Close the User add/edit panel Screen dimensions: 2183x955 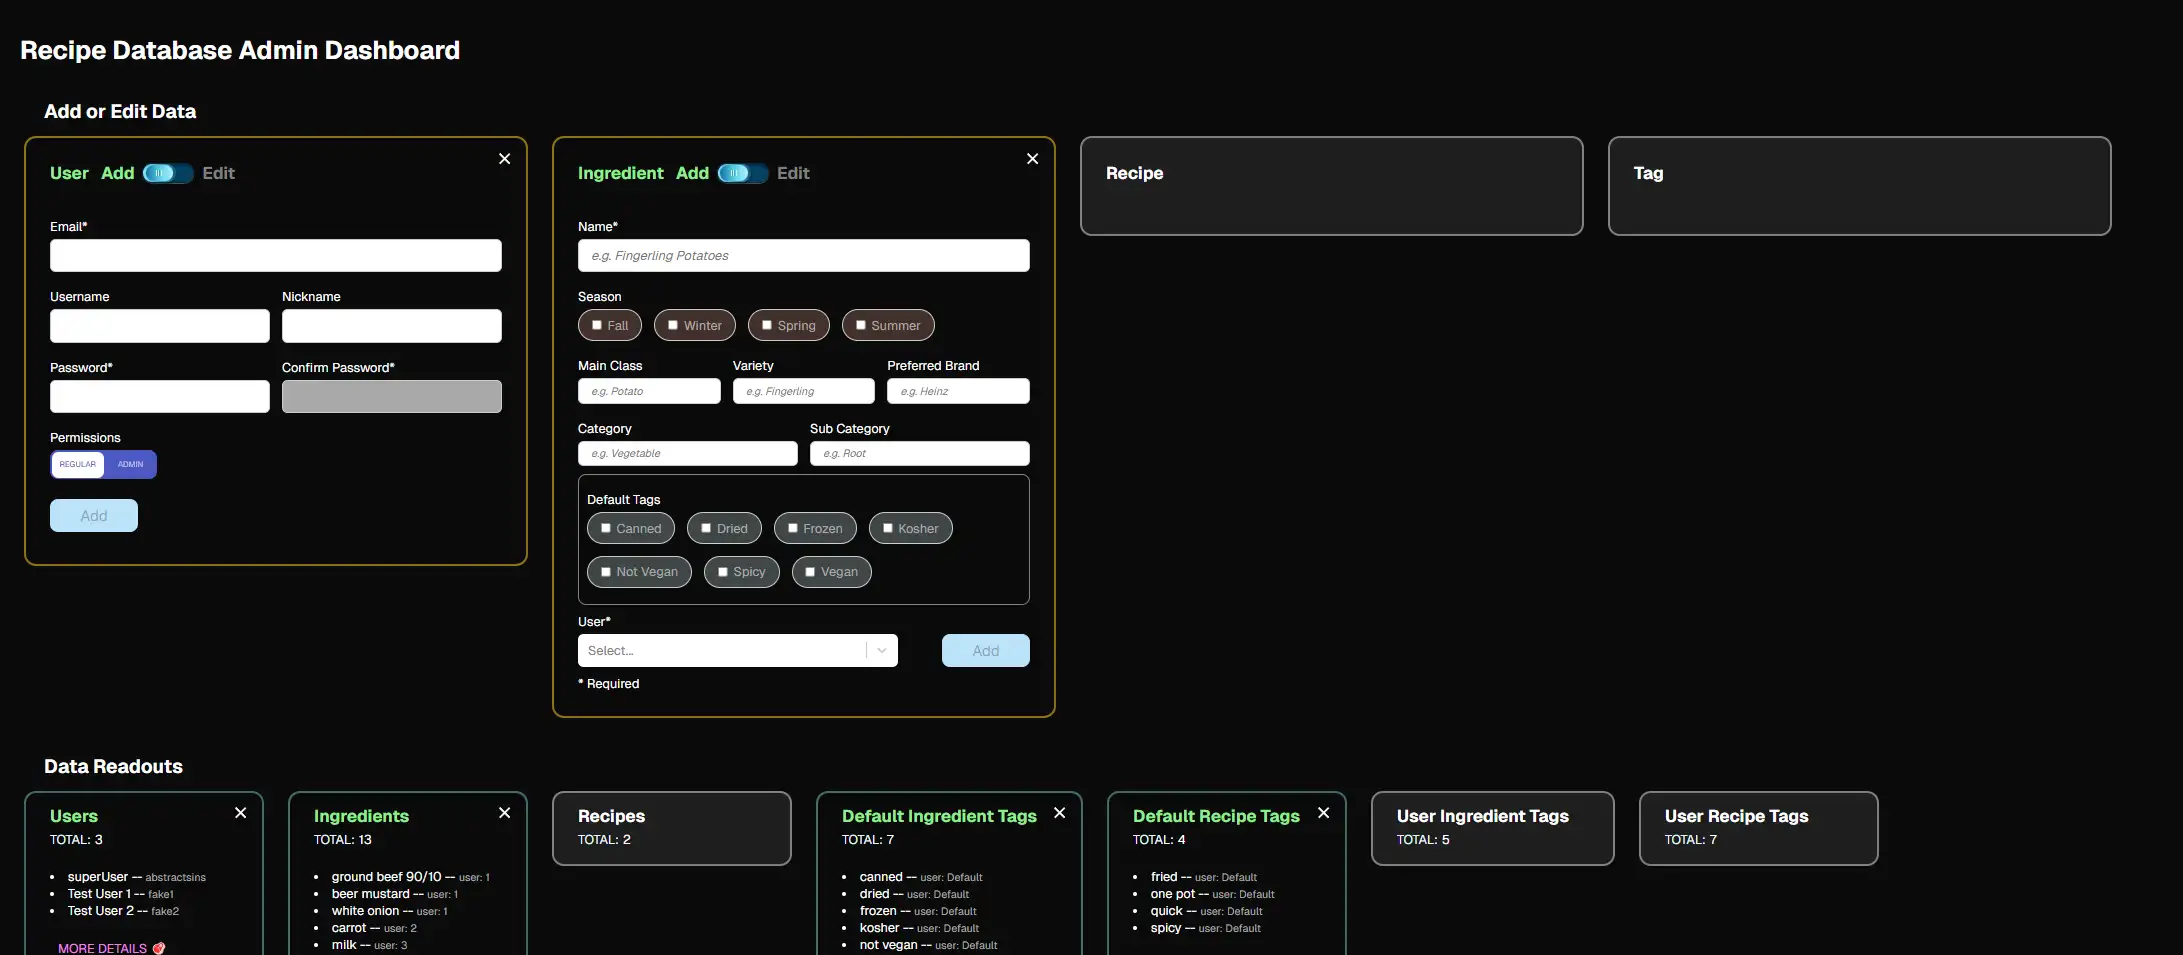pyautogui.click(x=505, y=159)
